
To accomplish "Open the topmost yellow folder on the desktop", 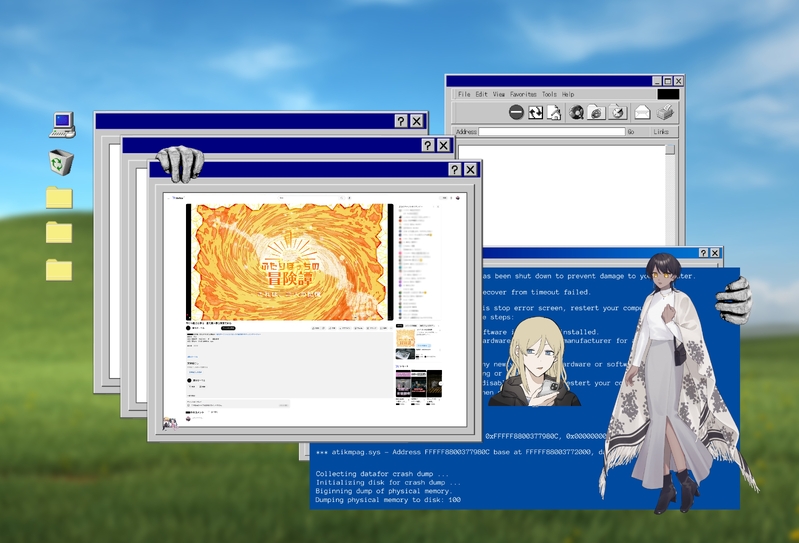I will pos(59,197).
